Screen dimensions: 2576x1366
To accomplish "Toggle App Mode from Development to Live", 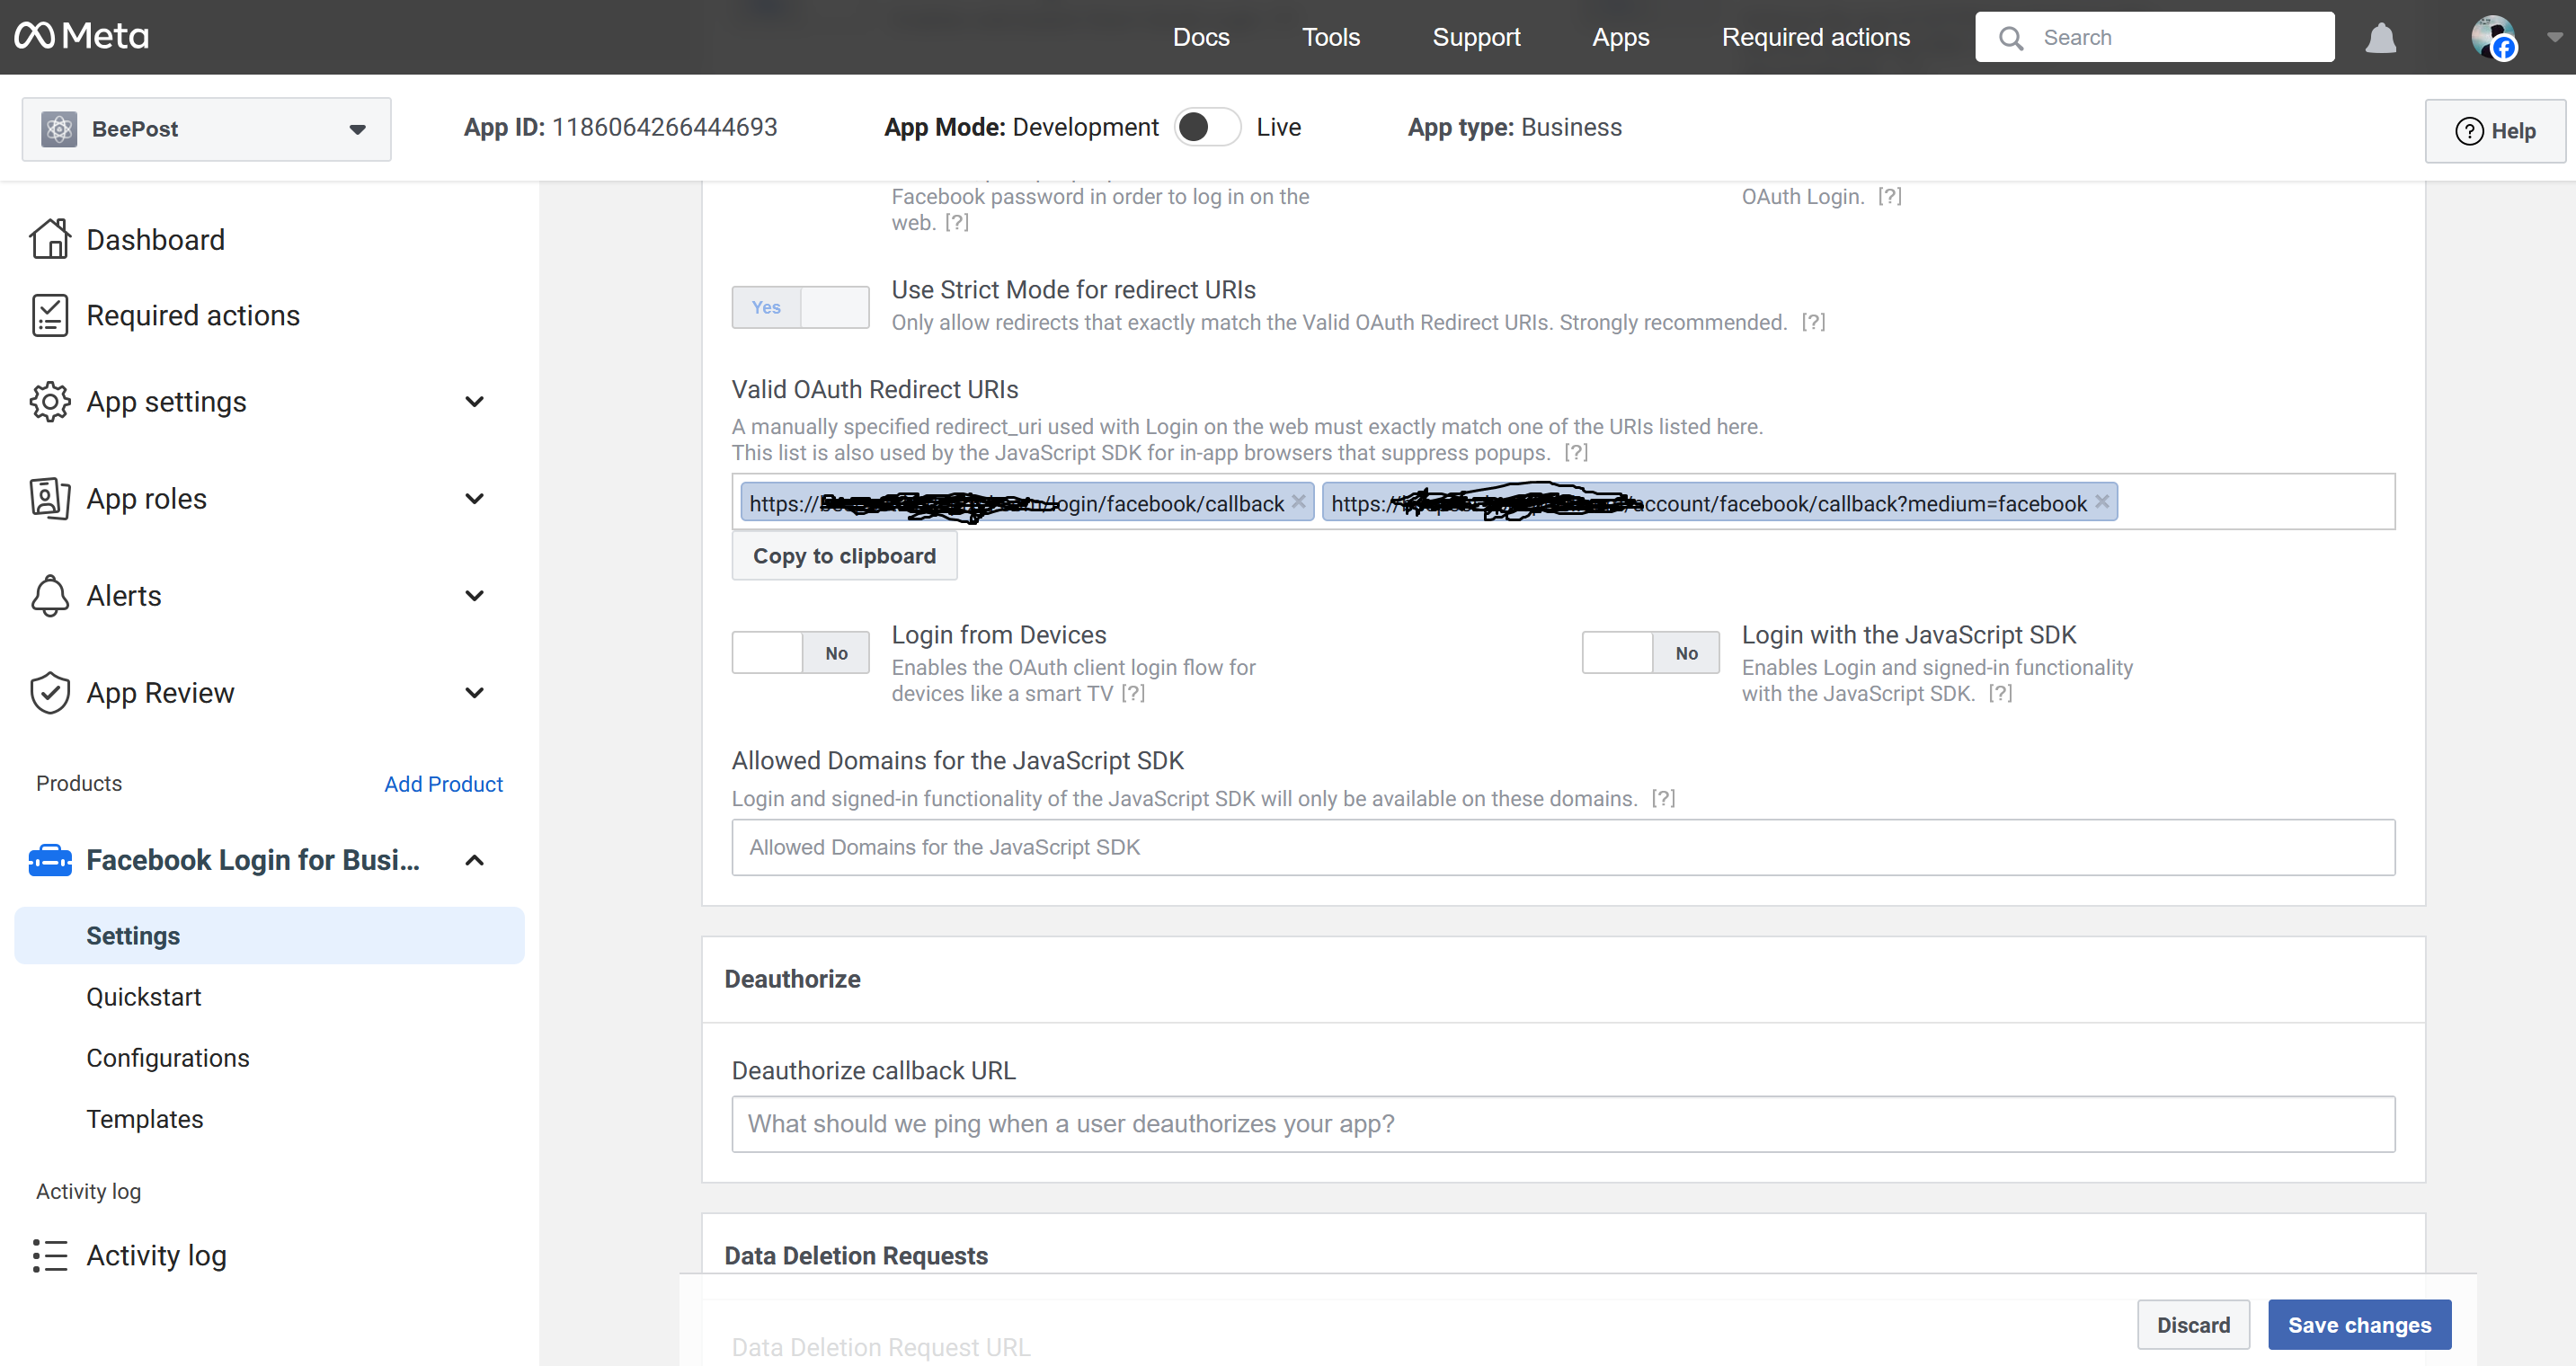I will click(x=1207, y=127).
